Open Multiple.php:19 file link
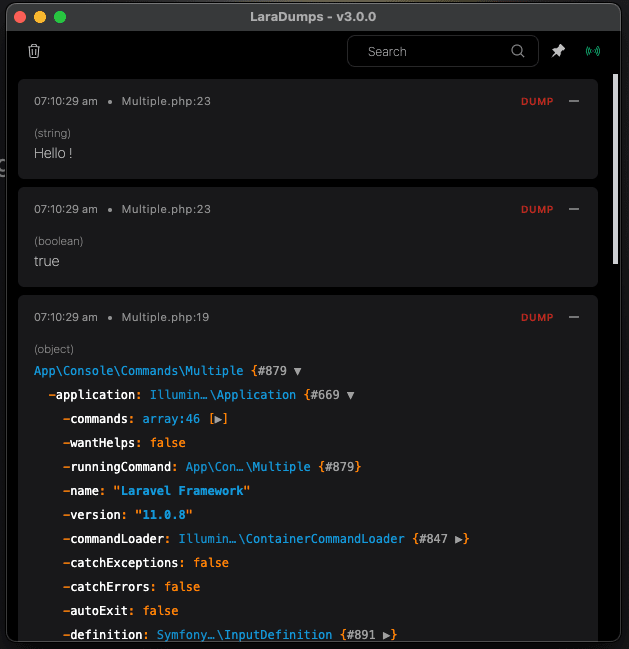 pyautogui.click(x=166, y=317)
